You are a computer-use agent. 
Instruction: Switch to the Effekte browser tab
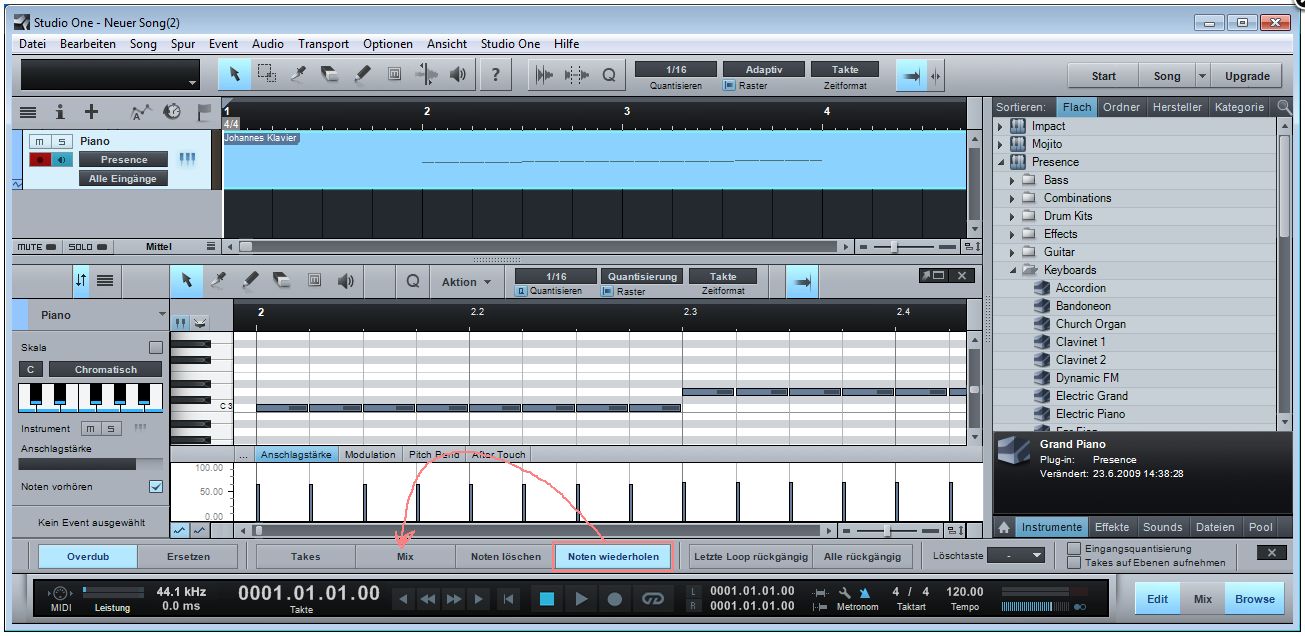point(1112,527)
